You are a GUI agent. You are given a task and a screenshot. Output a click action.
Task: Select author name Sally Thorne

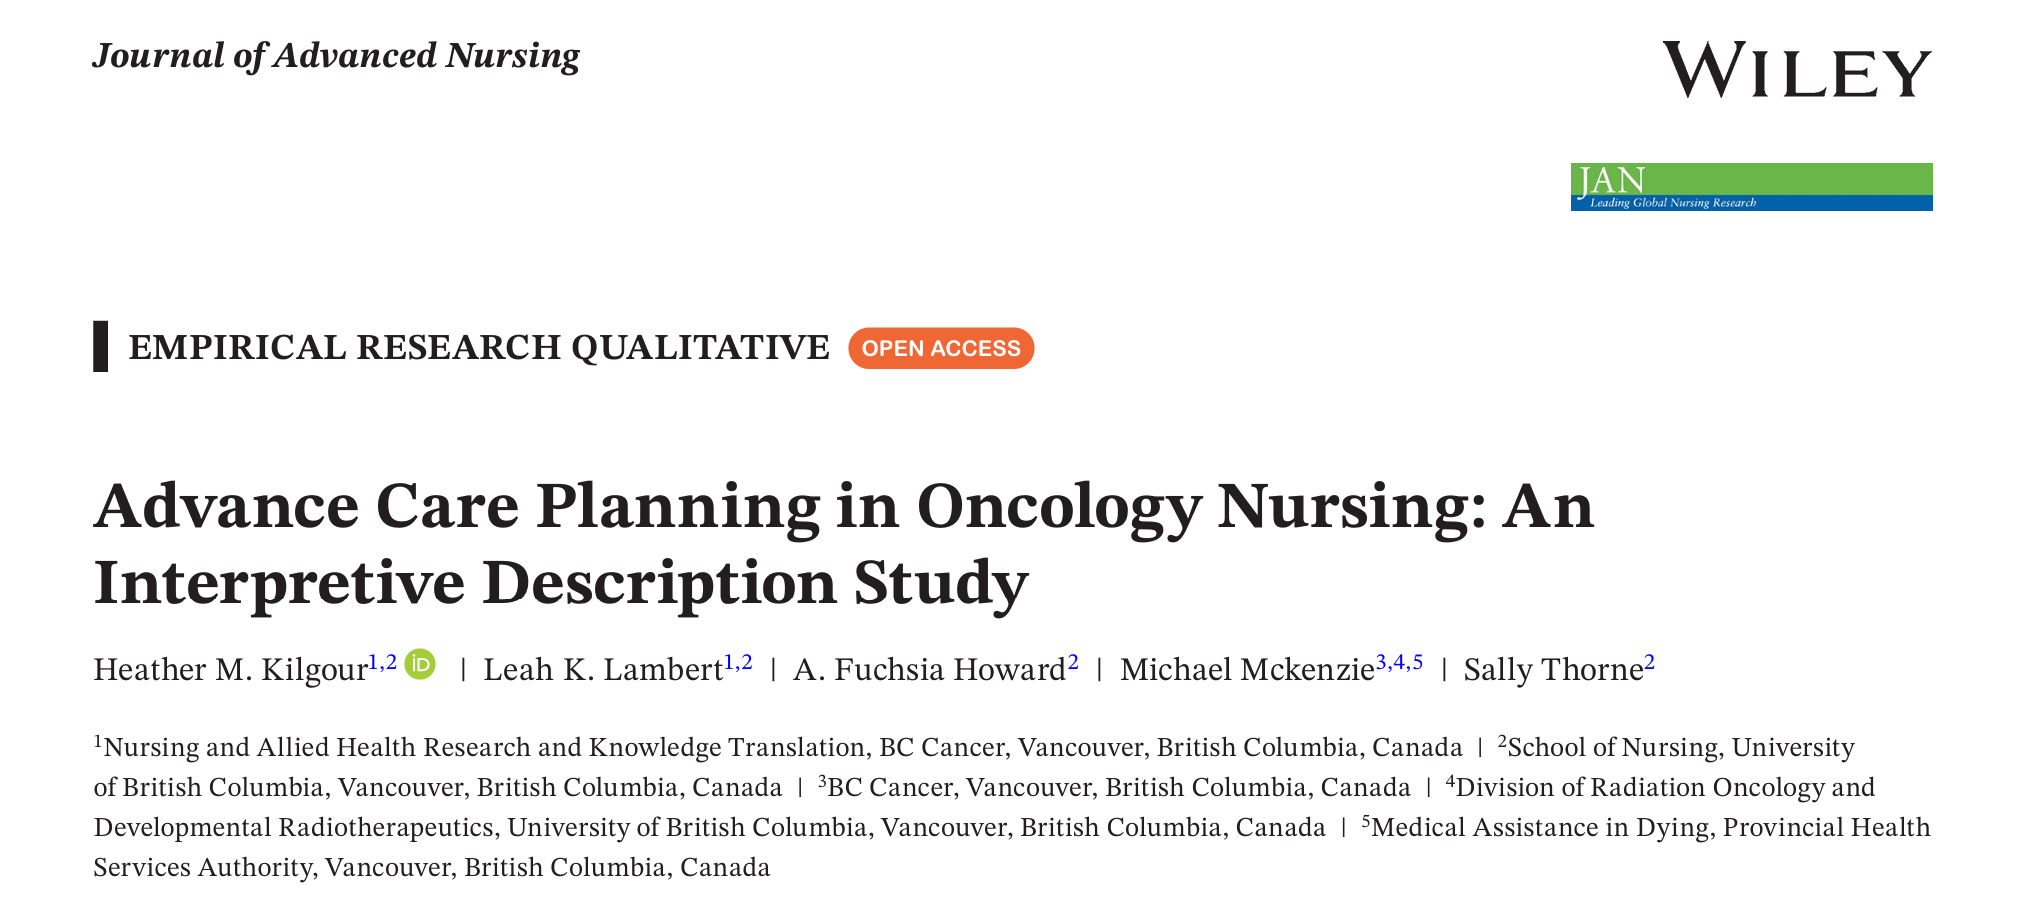tap(1553, 670)
